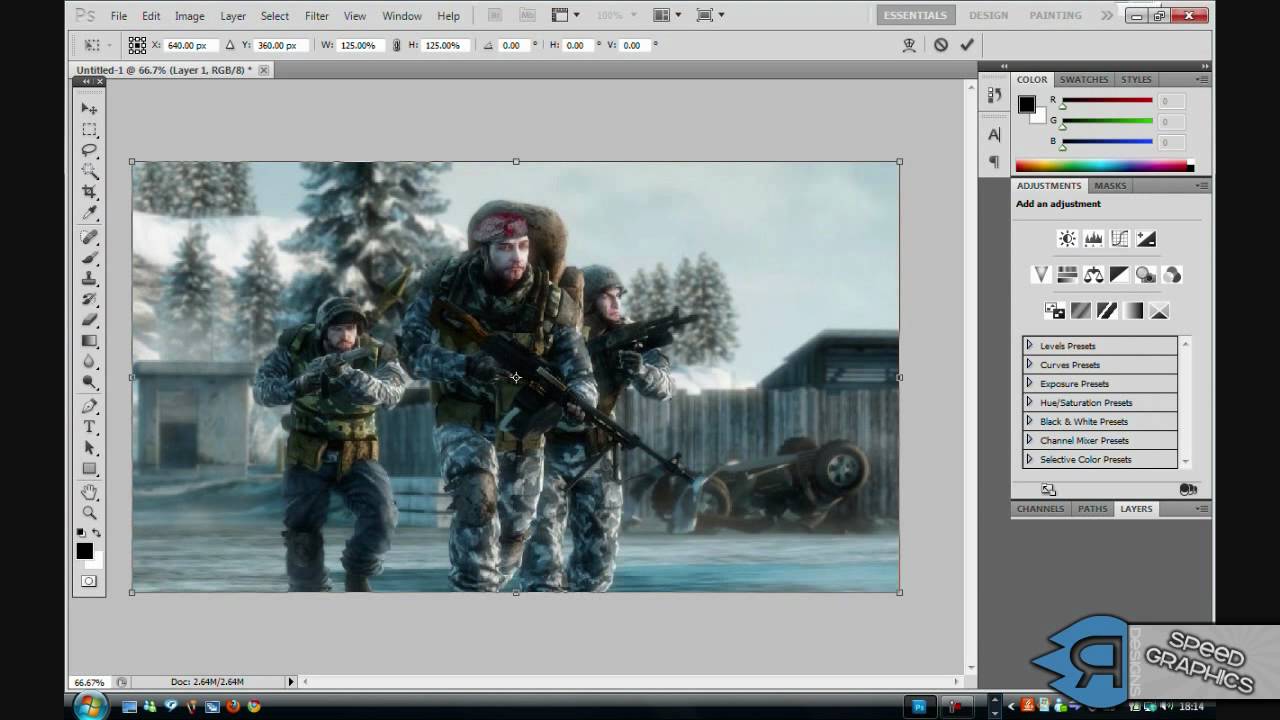1280x720 pixels.
Task: Reset default foreground and background colors
Action: [x=81, y=533]
